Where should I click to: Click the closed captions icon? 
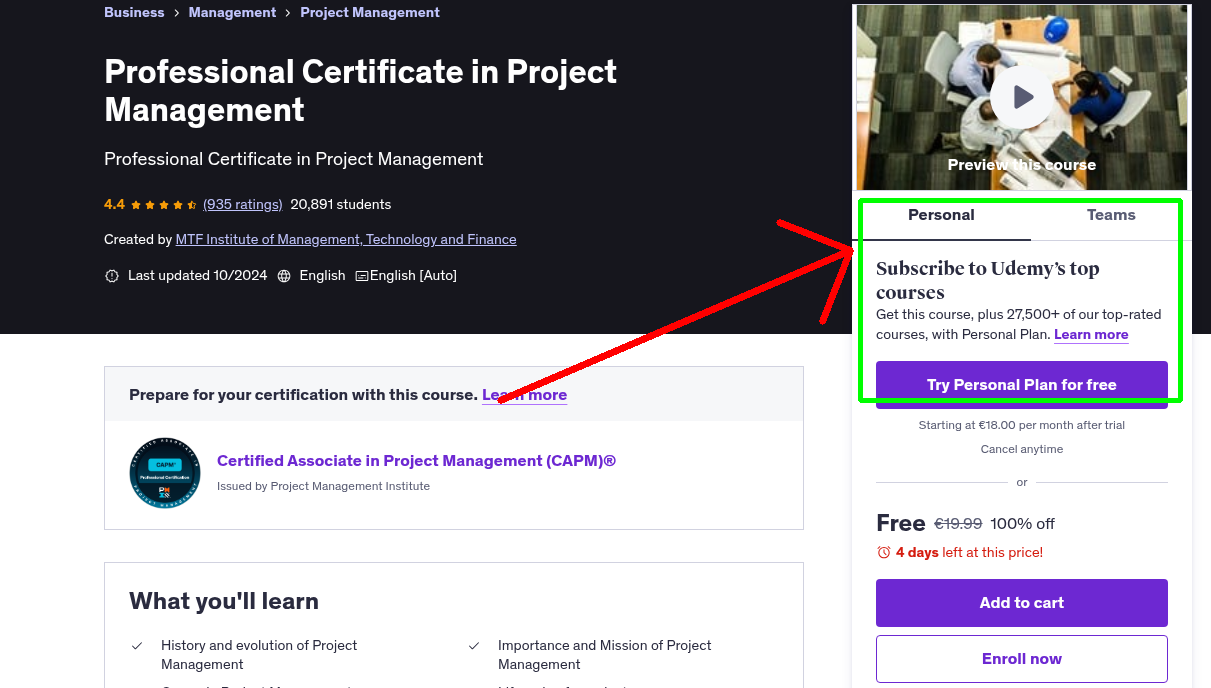point(362,276)
